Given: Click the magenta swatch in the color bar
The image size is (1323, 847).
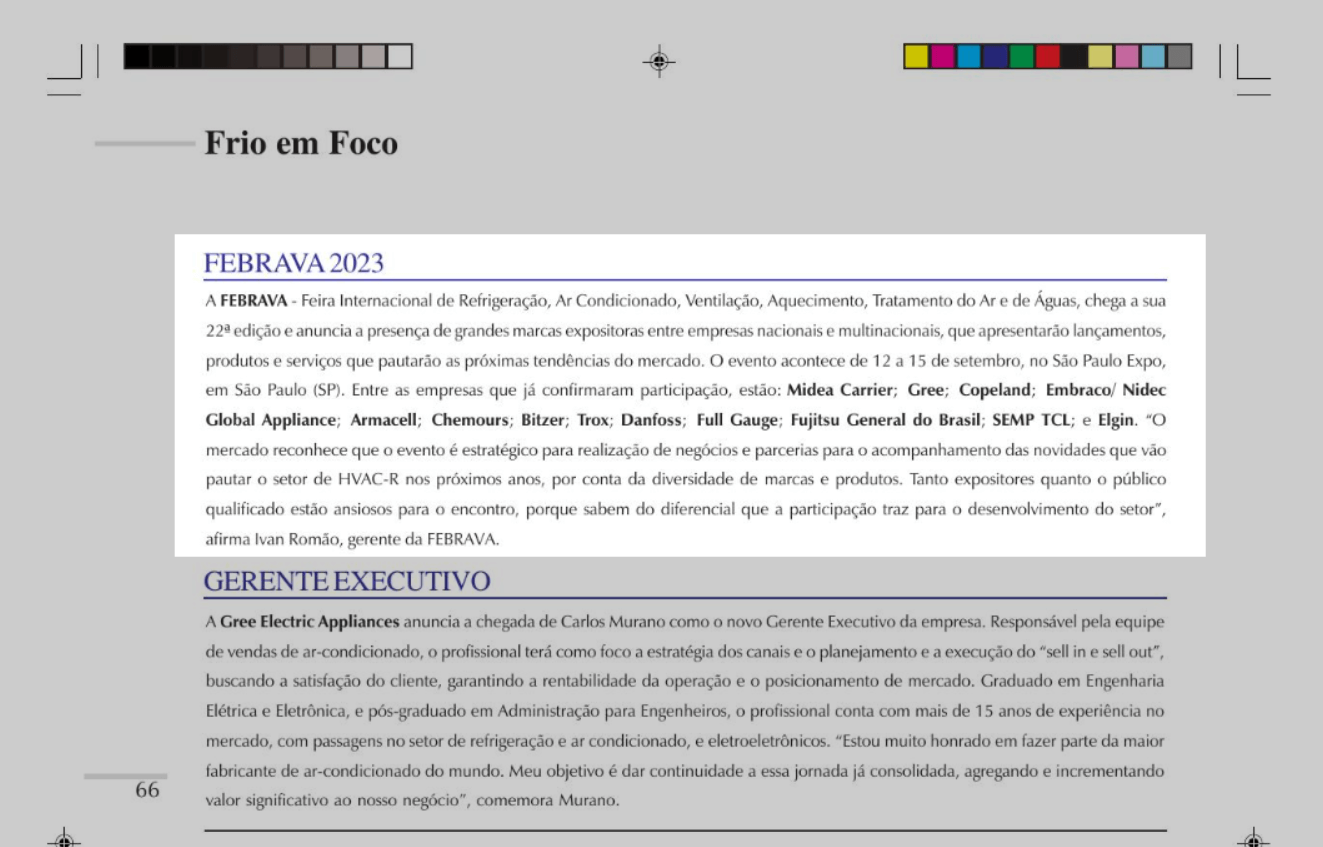Looking at the screenshot, I should pos(942,57).
